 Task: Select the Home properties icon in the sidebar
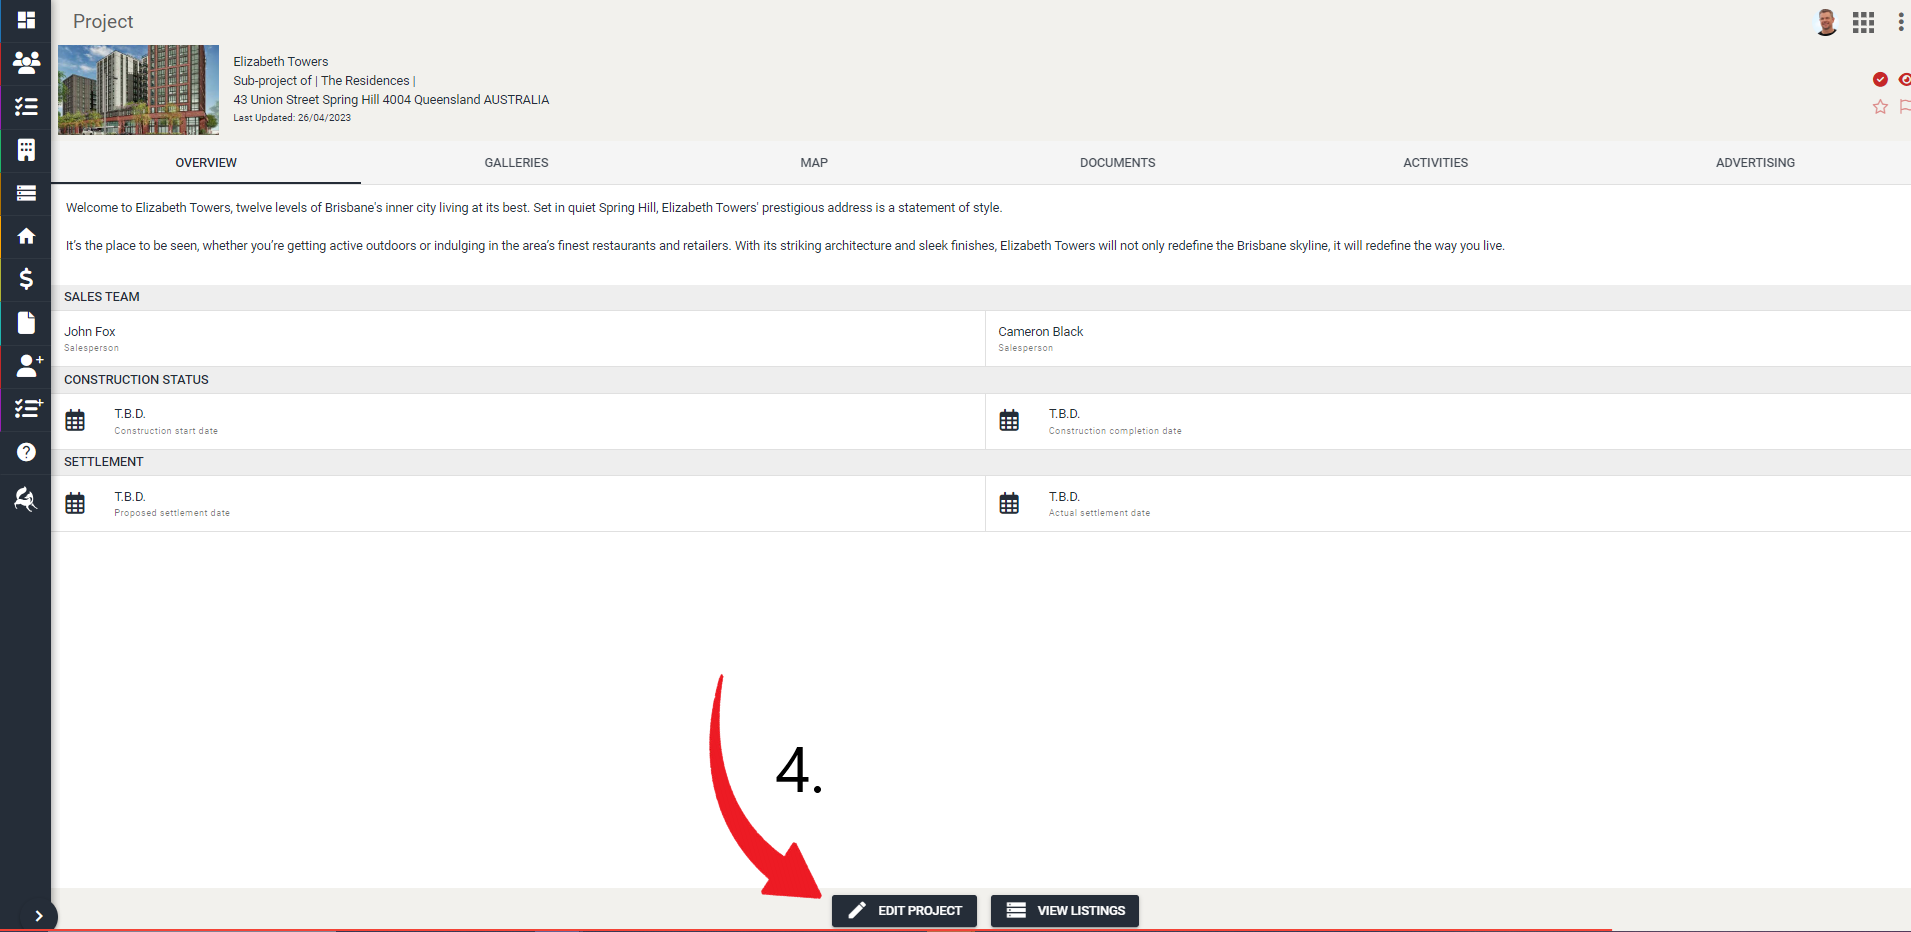coord(25,236)
